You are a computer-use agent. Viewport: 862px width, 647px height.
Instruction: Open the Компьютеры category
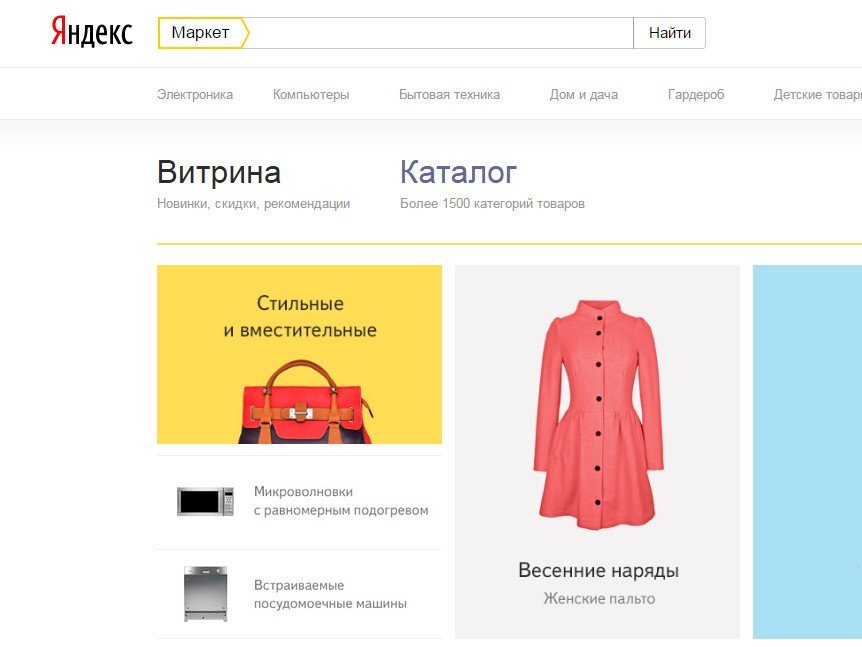pyautogui.click(x=311, y=95)
